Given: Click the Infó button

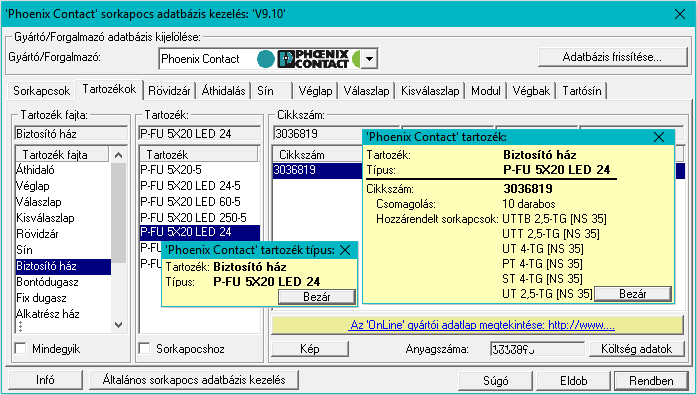Looking at the screenshot, I should pos(45,380).
